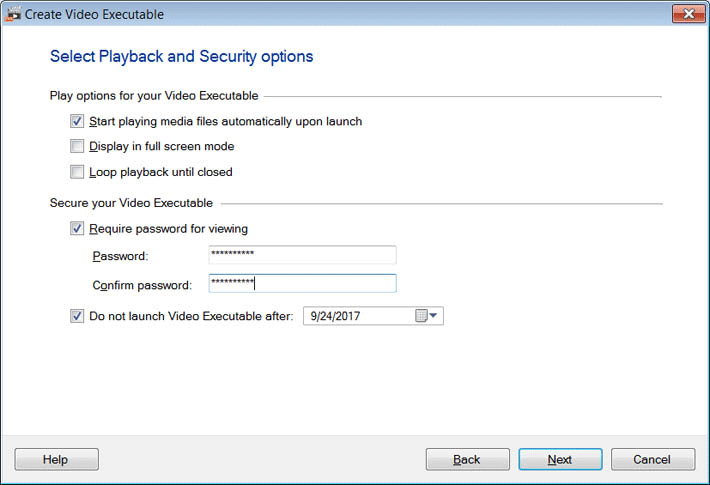Uncheck Do not launch Video Executable after
The width and height of the screenshot is (710, 485).
click(x=78, y=316)
